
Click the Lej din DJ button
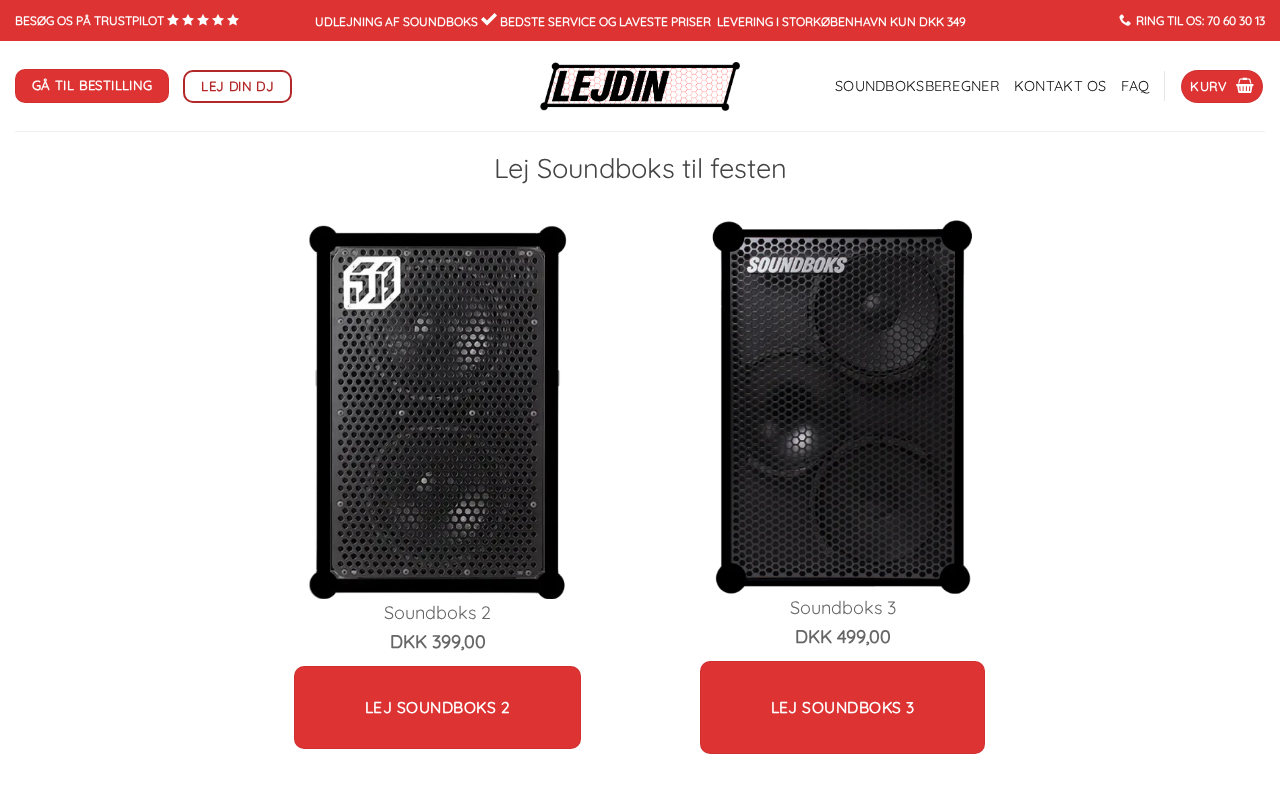237,86
